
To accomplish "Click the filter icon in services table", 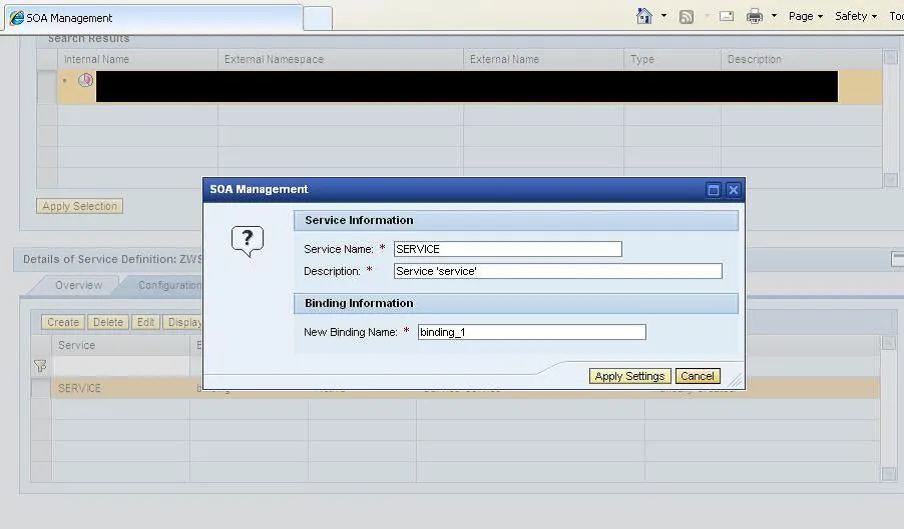I will point(40,366).
